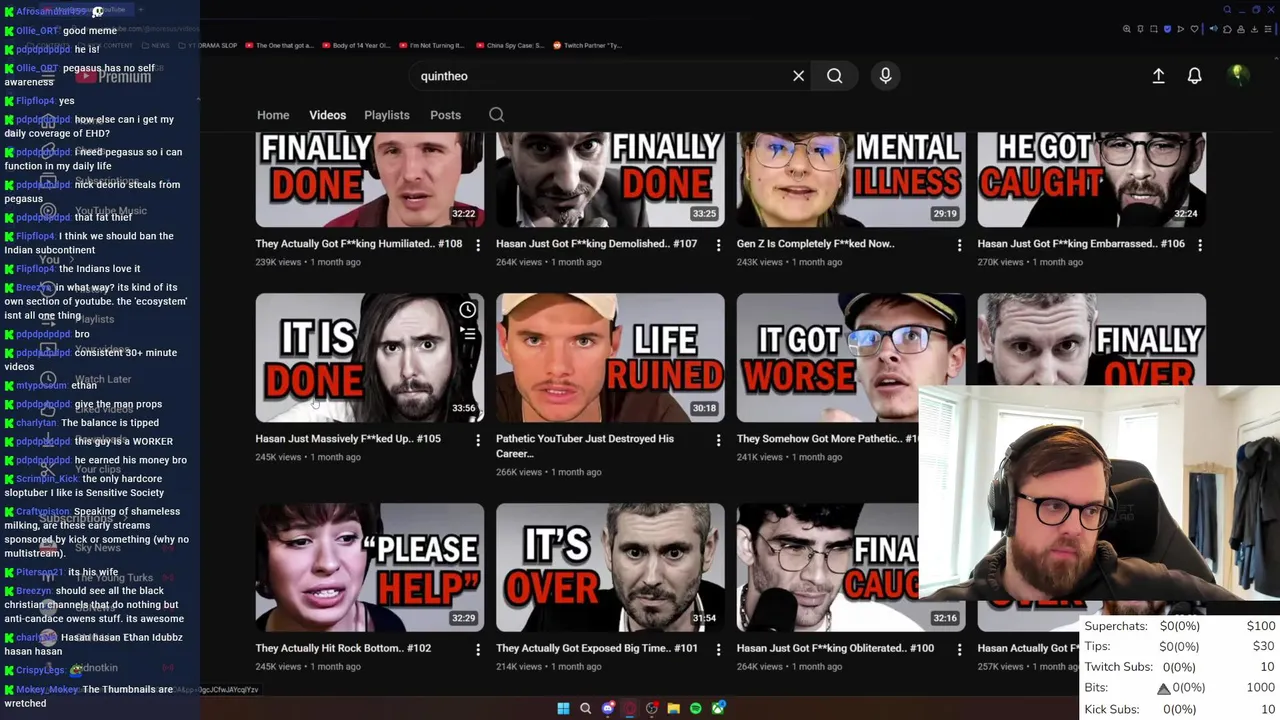Click Add to queue icon on the #105 thumbnail
1280x720 pixels.
tap(467, 334)
